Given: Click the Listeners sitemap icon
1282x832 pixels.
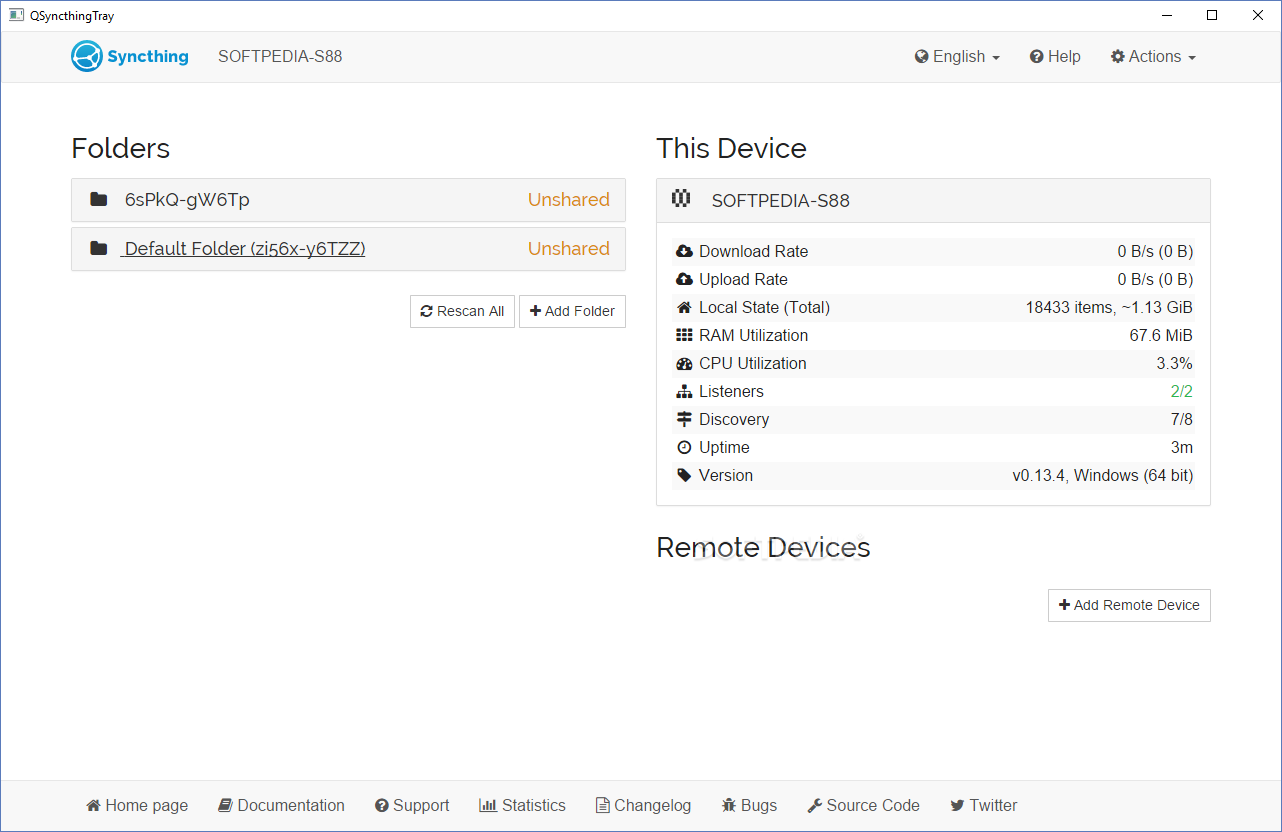Looking at the screenshot, I should [x=684, y=391].
